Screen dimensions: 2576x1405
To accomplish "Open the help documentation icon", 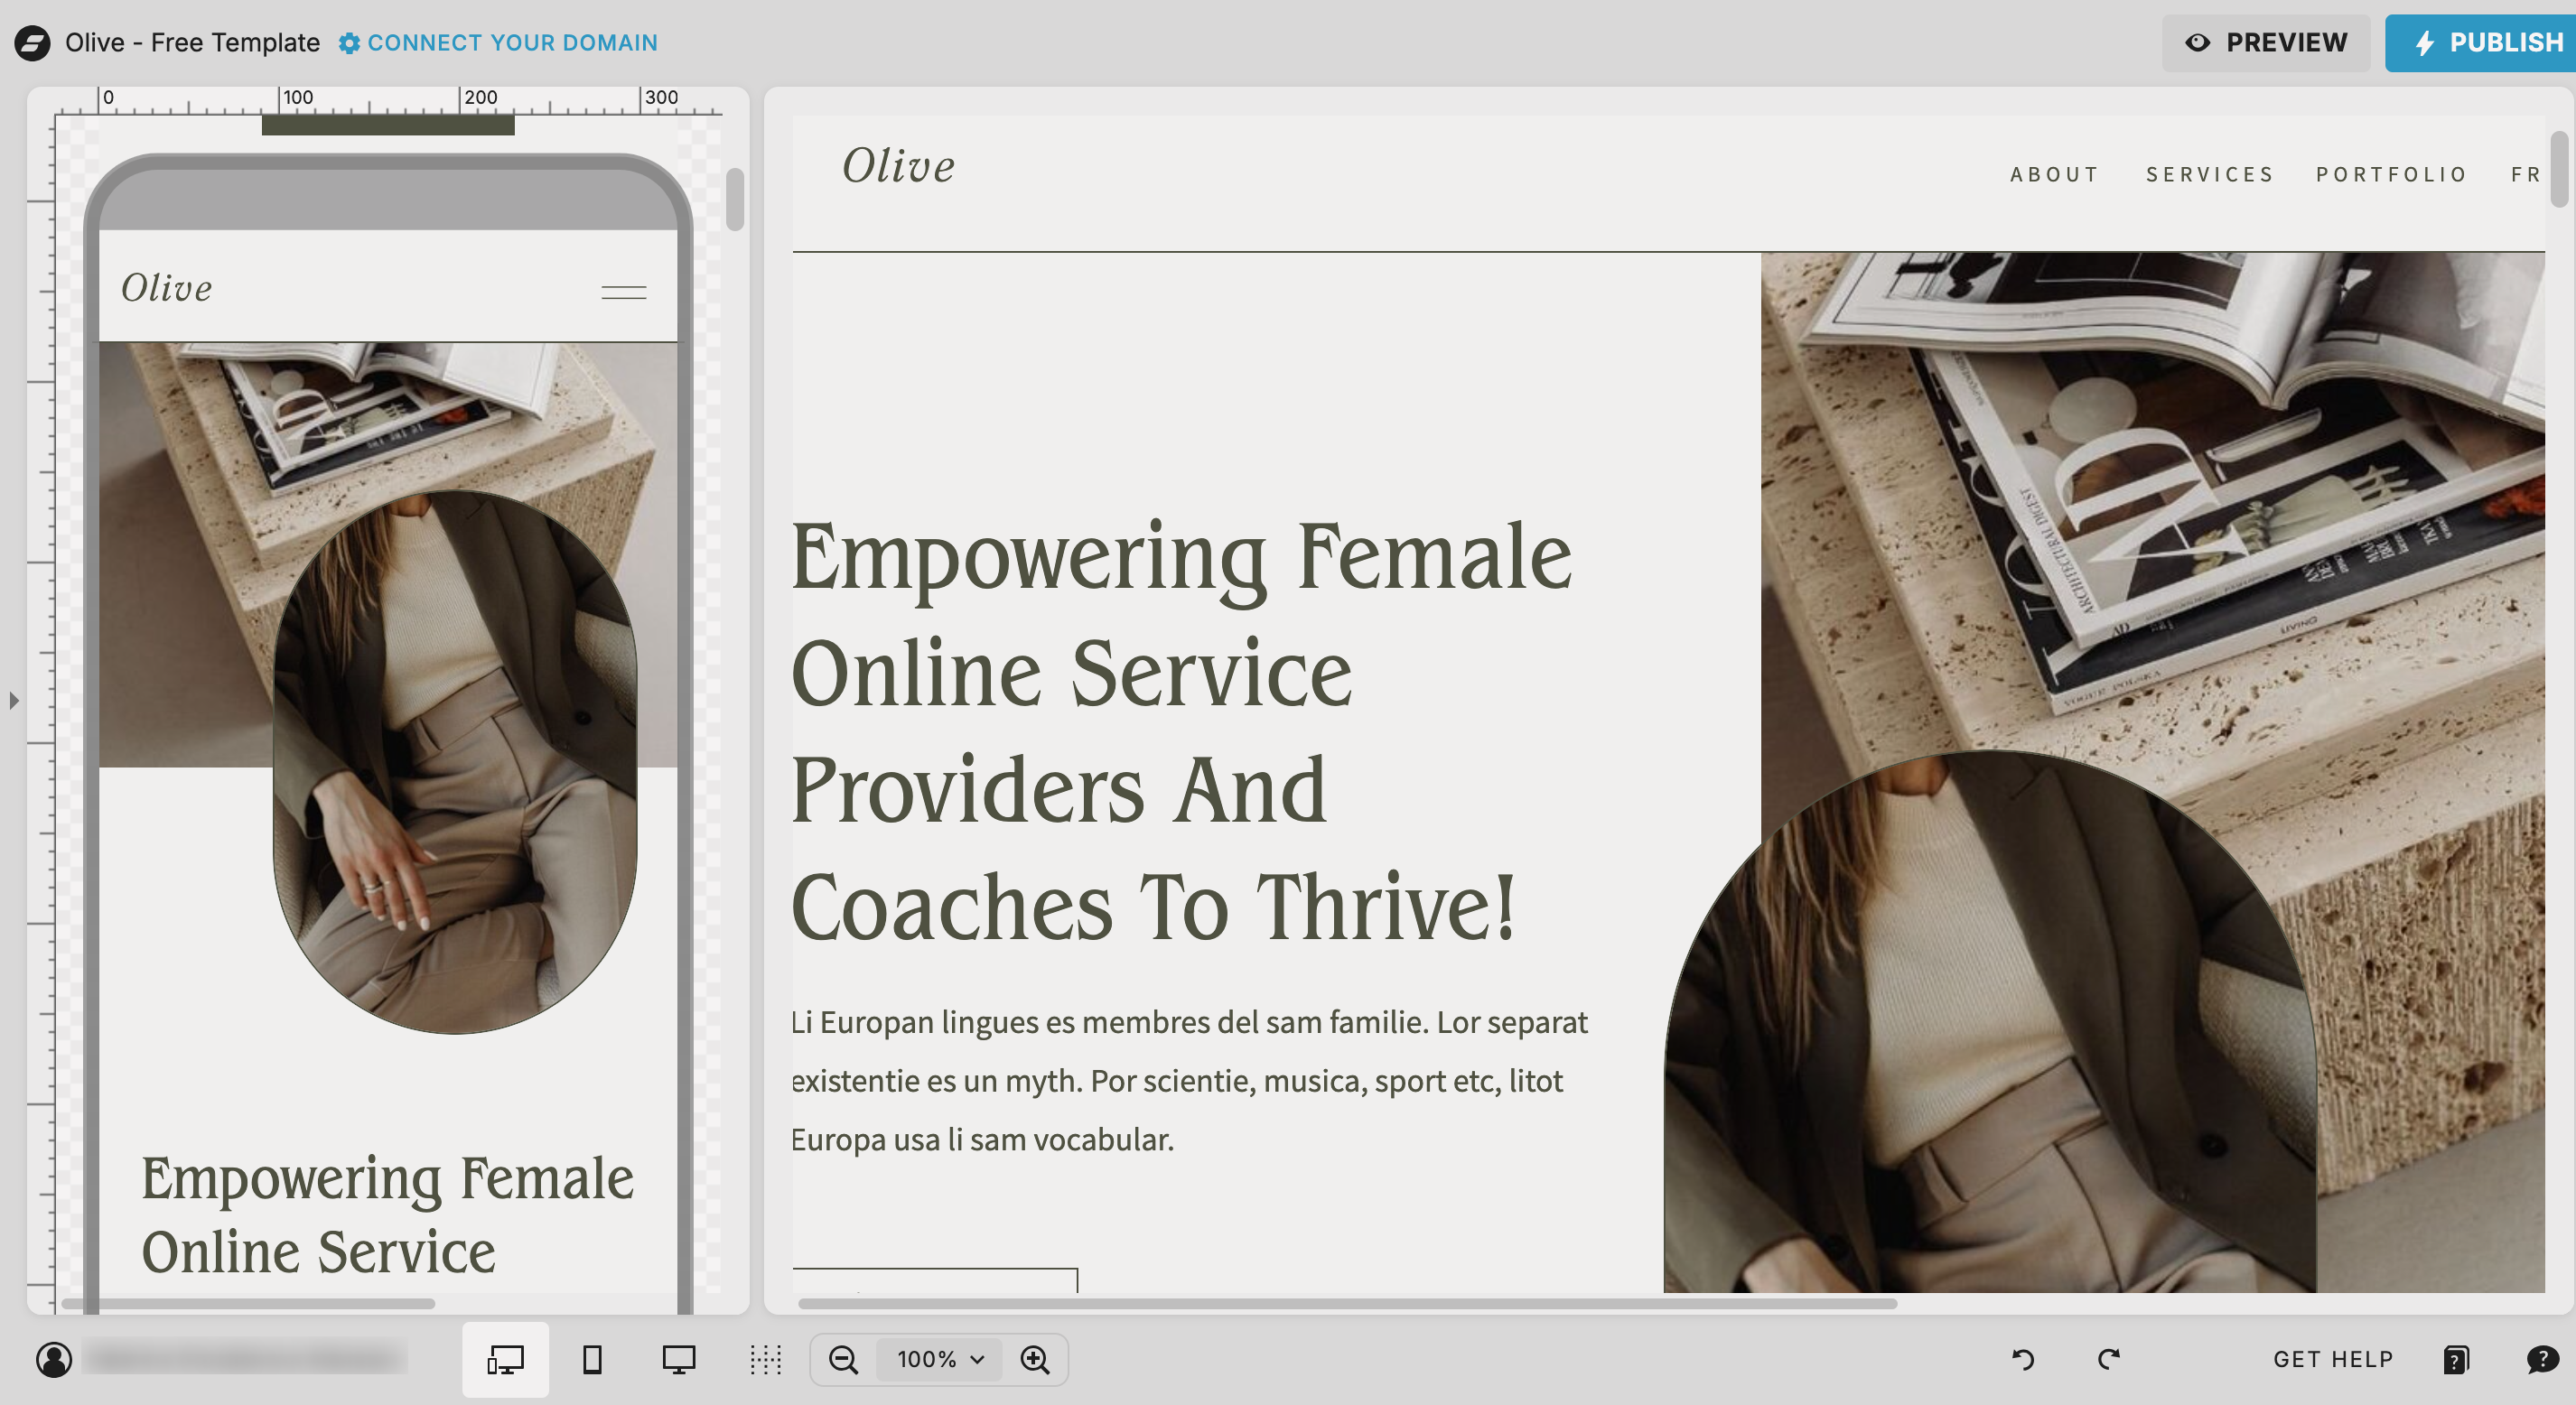I will (2456, 1359).
